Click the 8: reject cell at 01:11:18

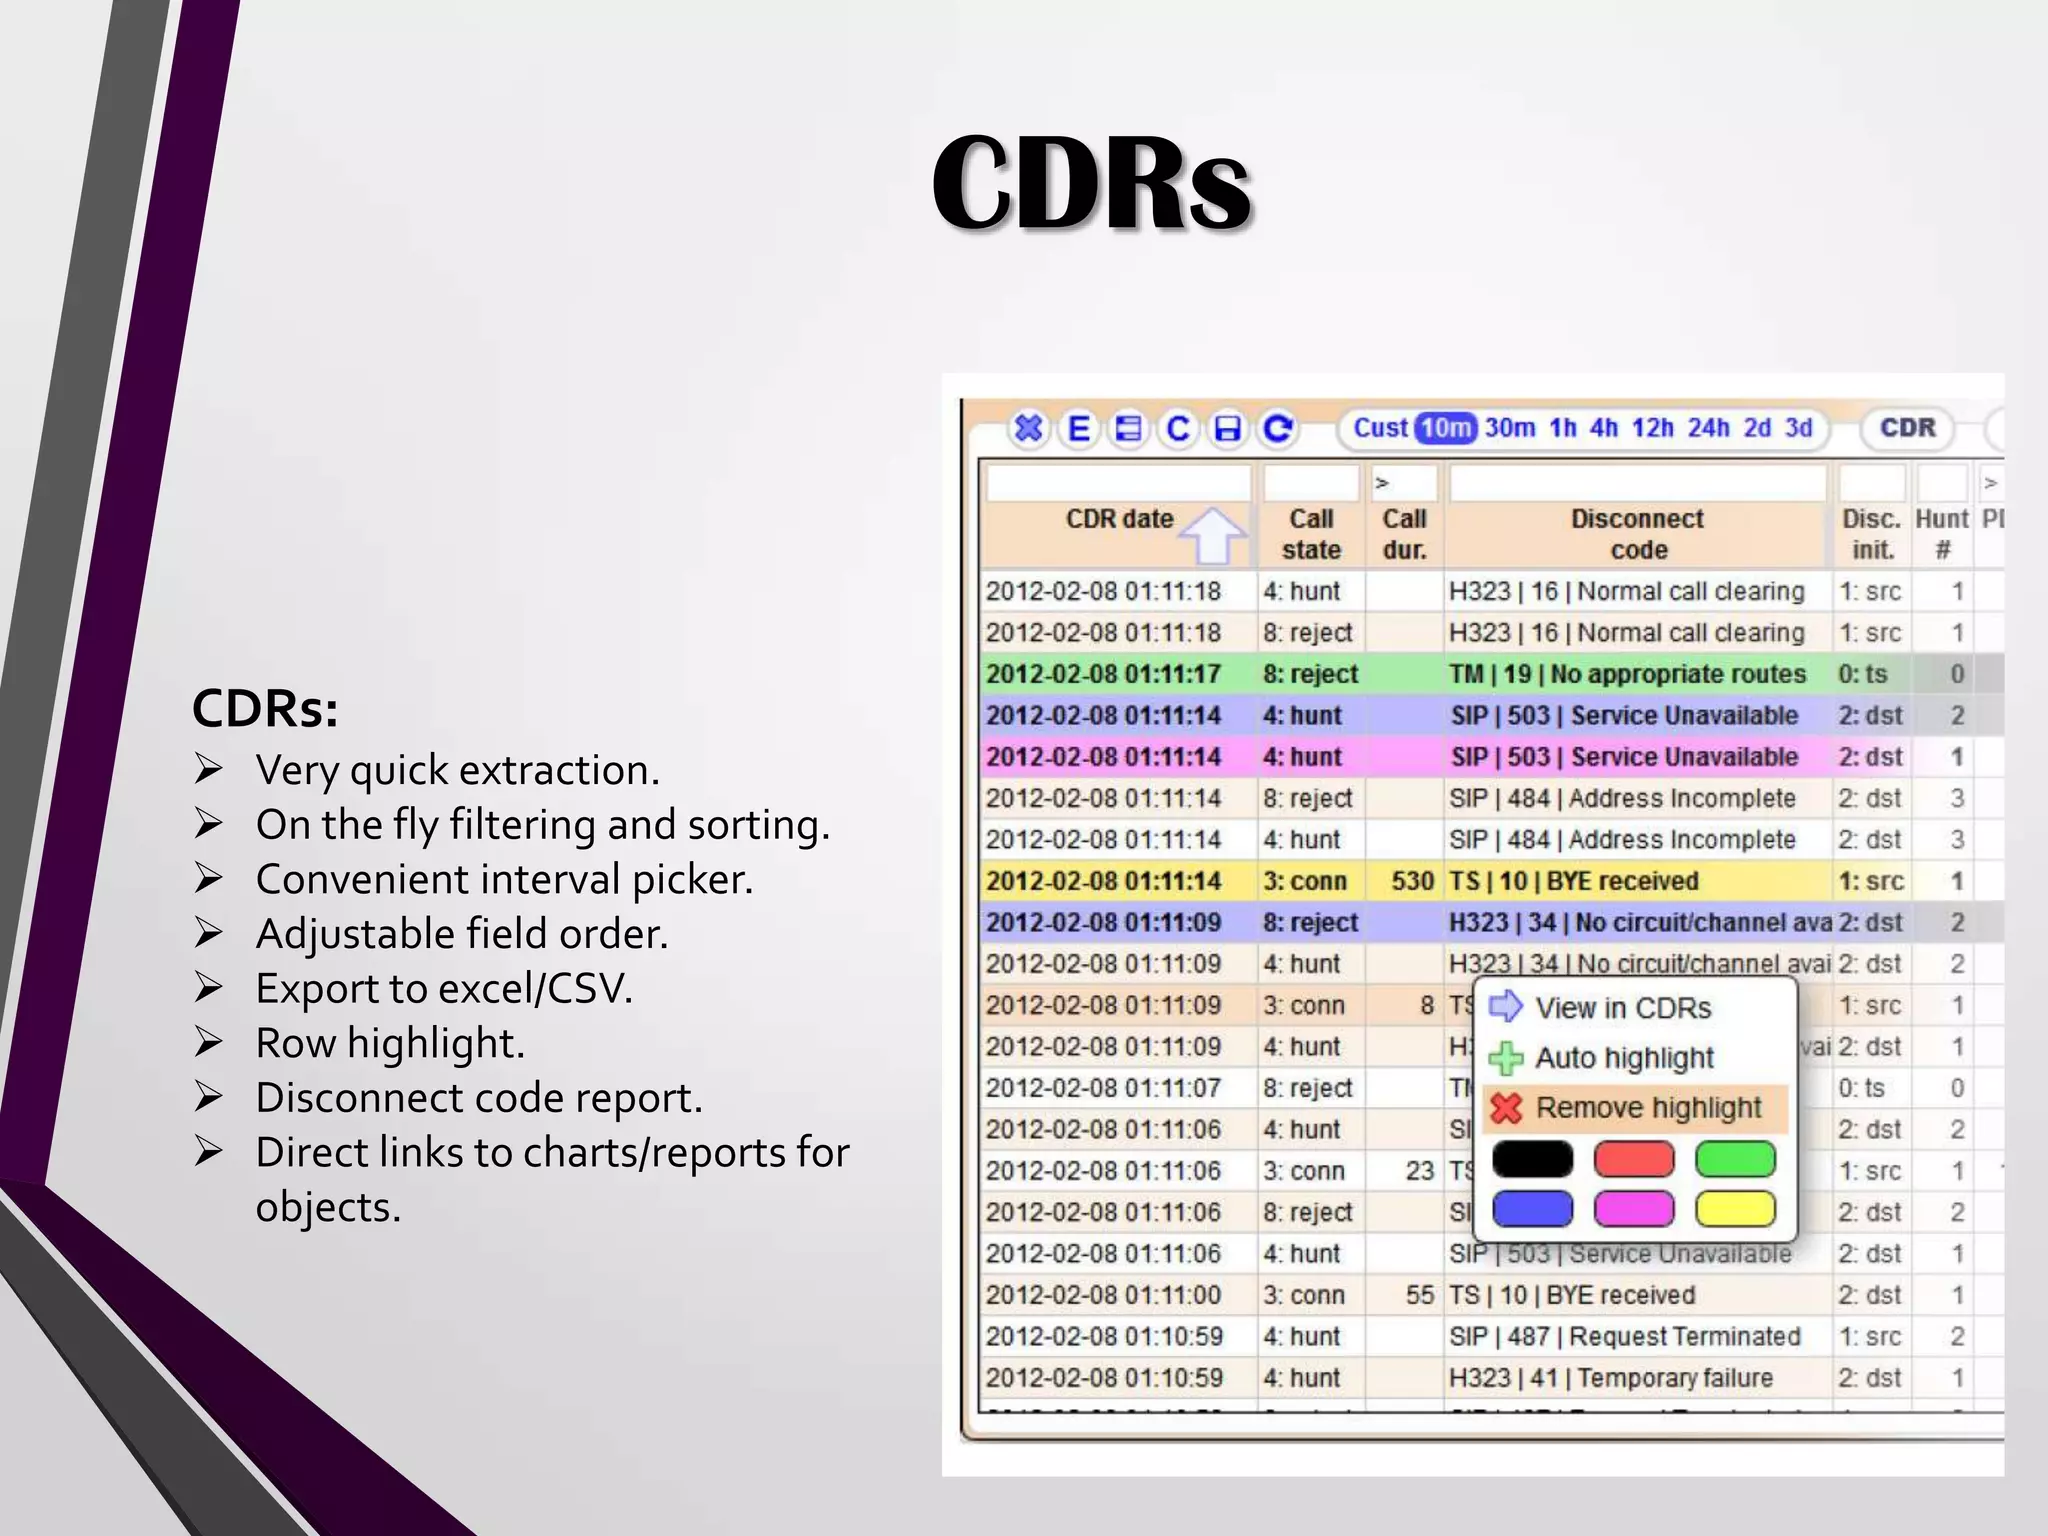[x=1311, y=633]
